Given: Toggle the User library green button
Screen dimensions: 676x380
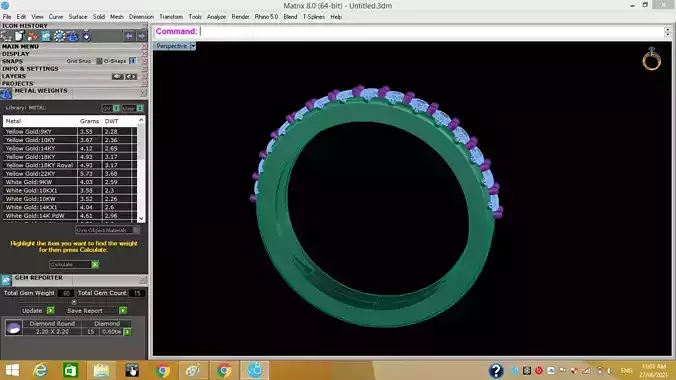Looking at the screenshot, I should pyautogui.click(x=140, y=108).
